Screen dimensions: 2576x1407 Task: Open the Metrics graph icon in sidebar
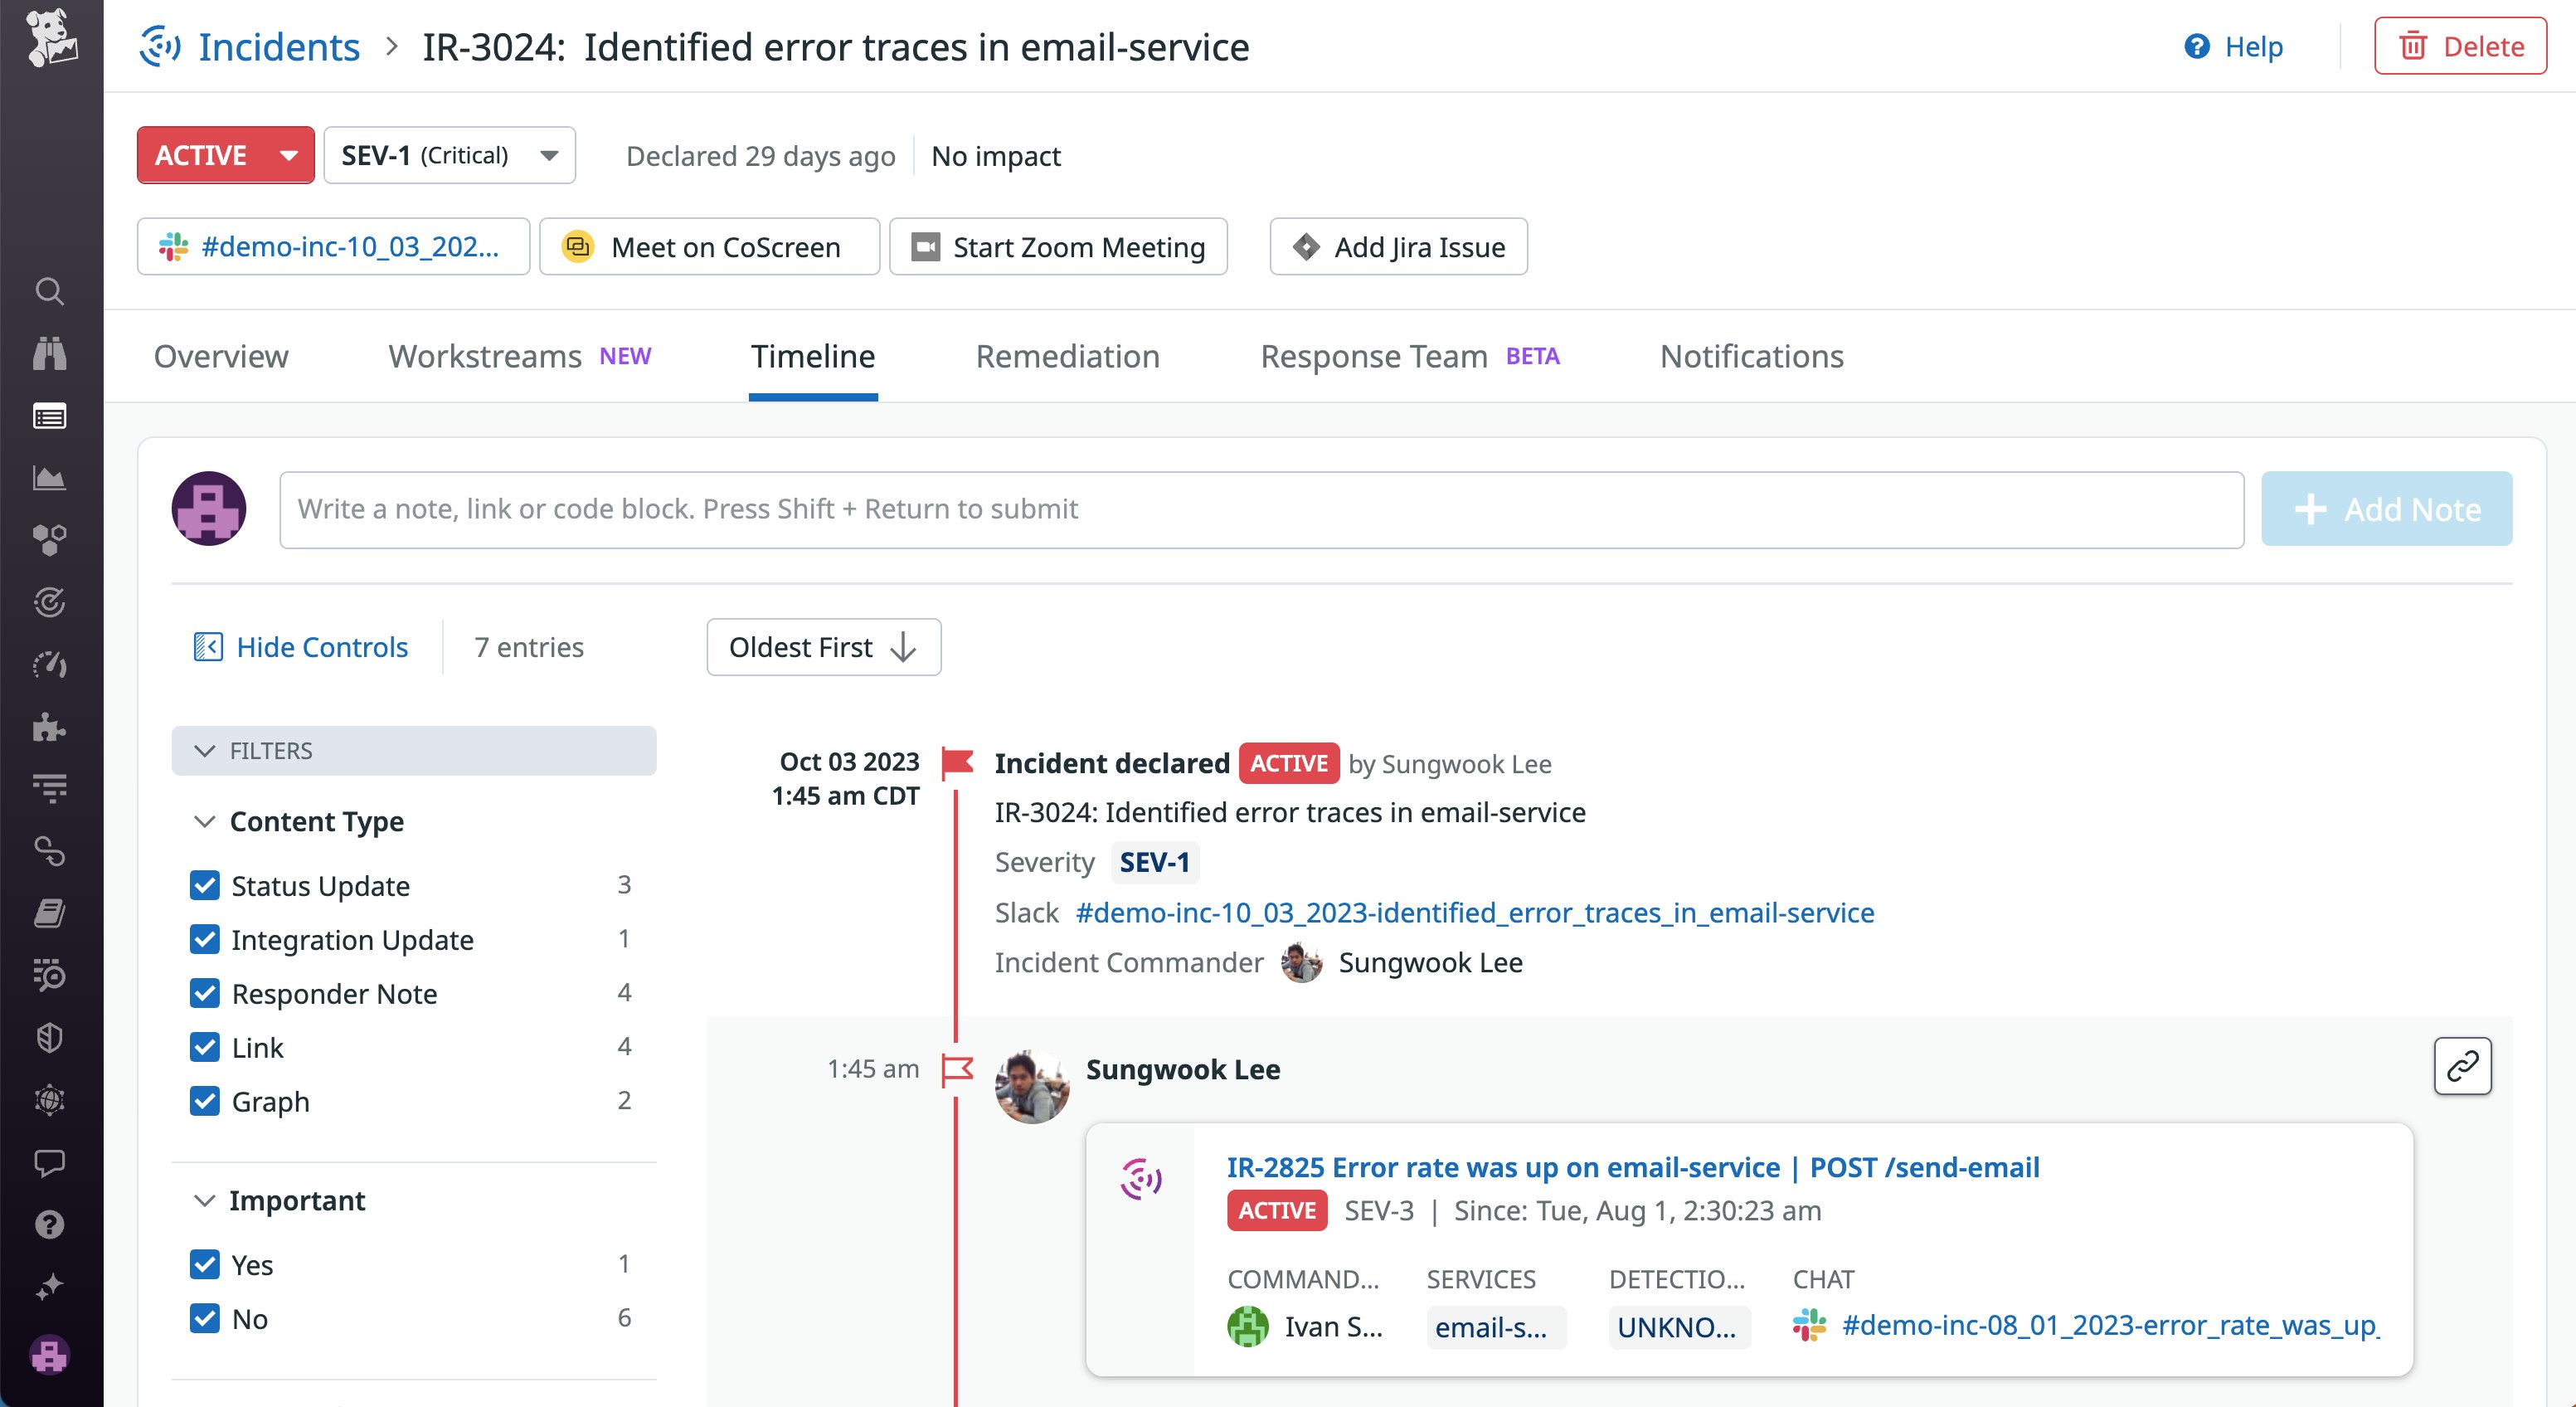click(49, 477)
